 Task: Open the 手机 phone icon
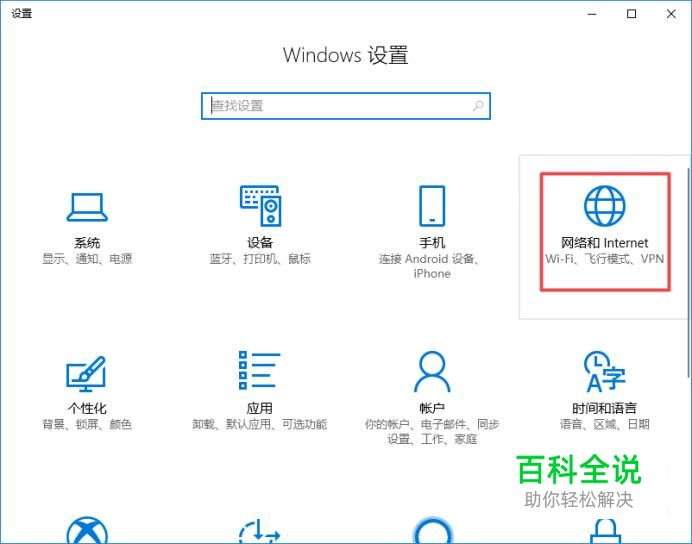(432, 206)
